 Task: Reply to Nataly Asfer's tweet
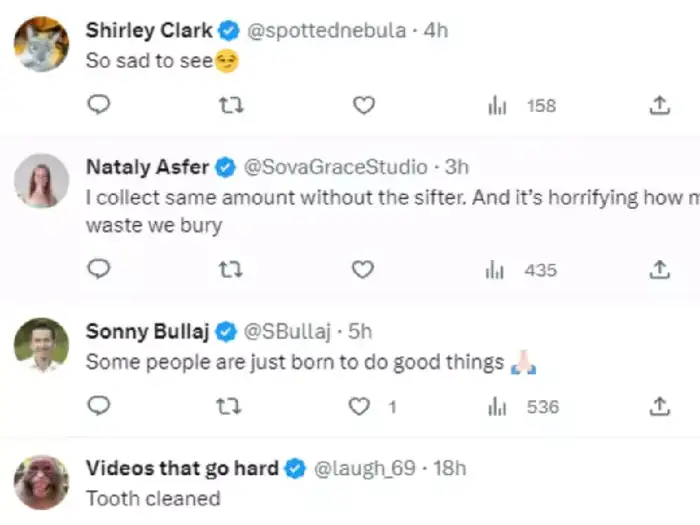[98, 269]
